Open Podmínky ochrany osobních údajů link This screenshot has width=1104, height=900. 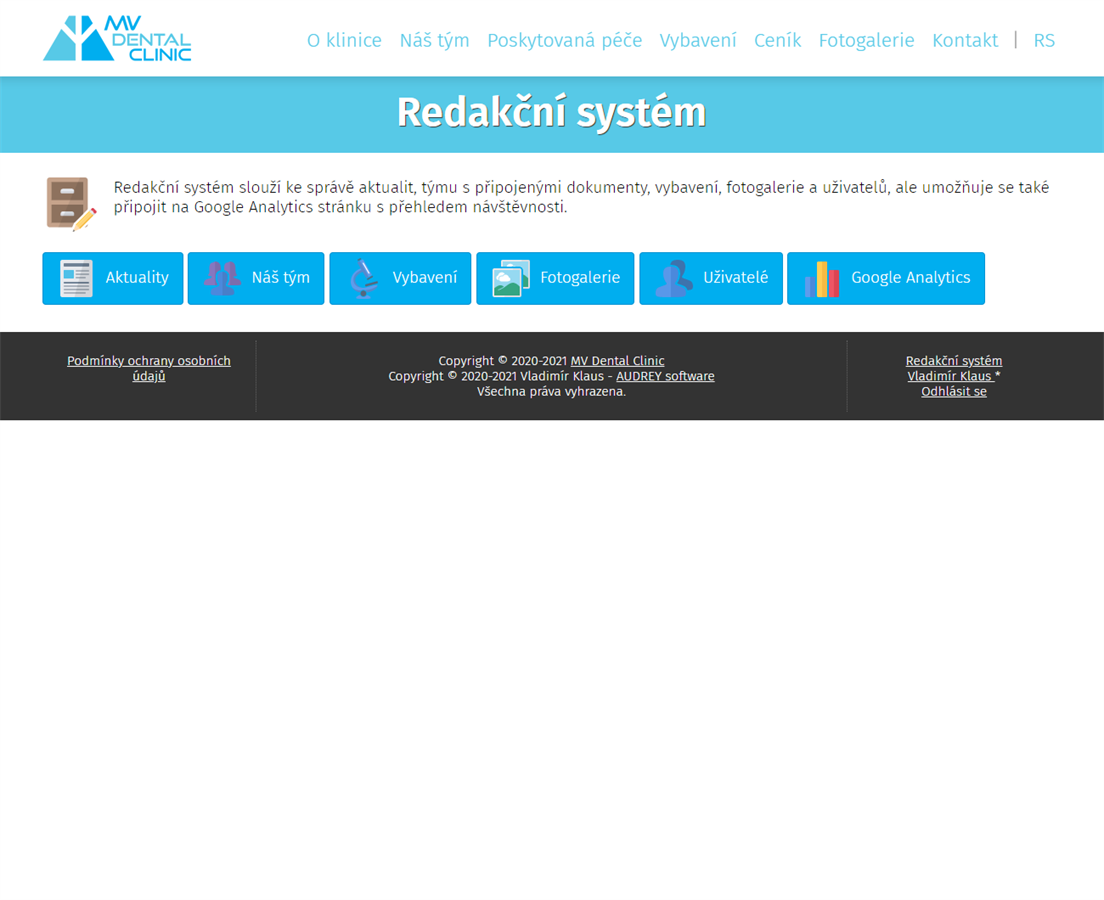pos(149,368)
